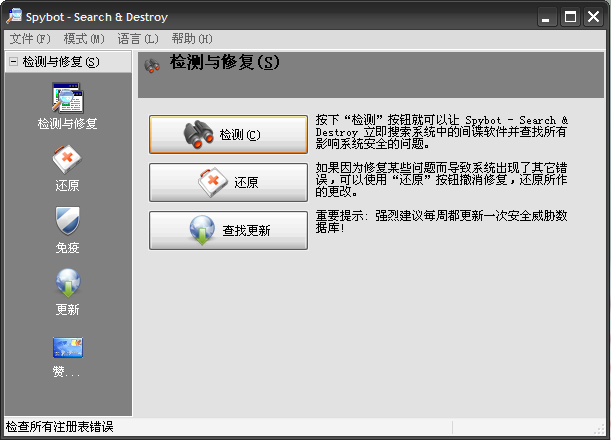Open the 文件(F) menu
Image resolution: width=611 pixels, height=440 pixels.
(x=30, y=39)
